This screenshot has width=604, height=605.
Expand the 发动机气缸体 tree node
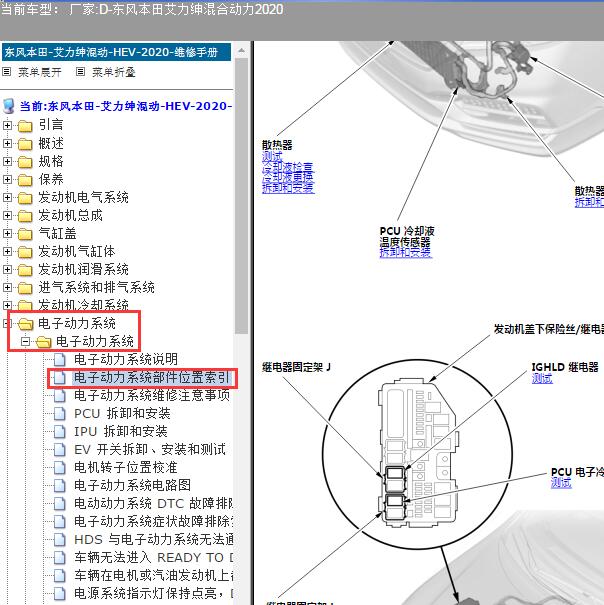(7, 252)
